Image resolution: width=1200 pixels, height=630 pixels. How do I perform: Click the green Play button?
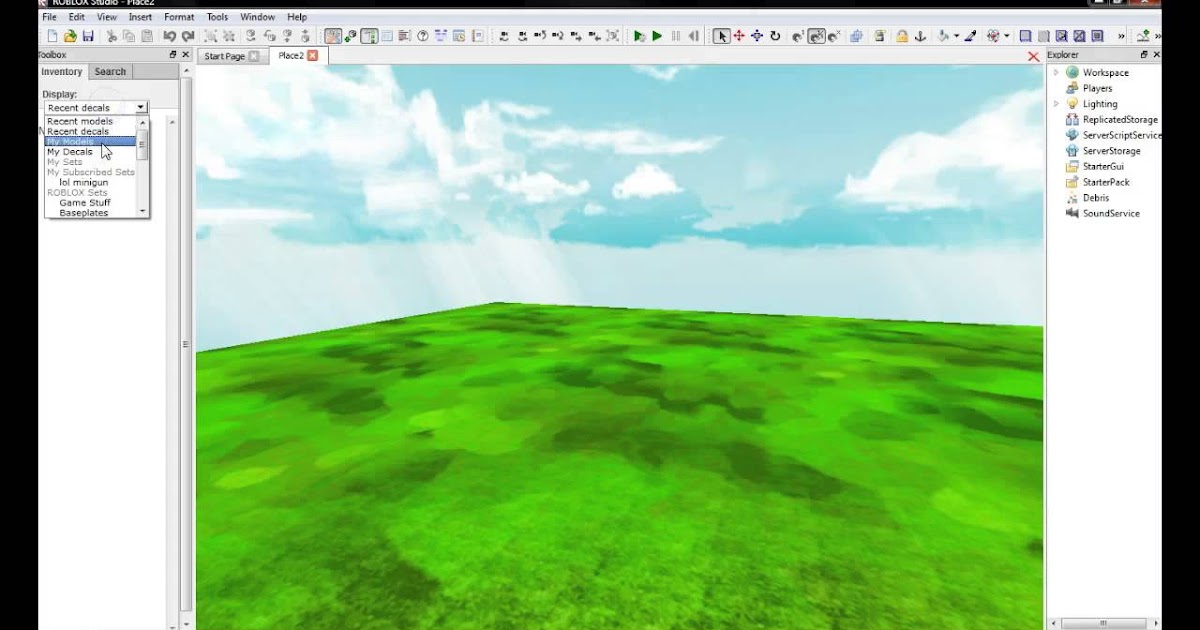point(657,36)
